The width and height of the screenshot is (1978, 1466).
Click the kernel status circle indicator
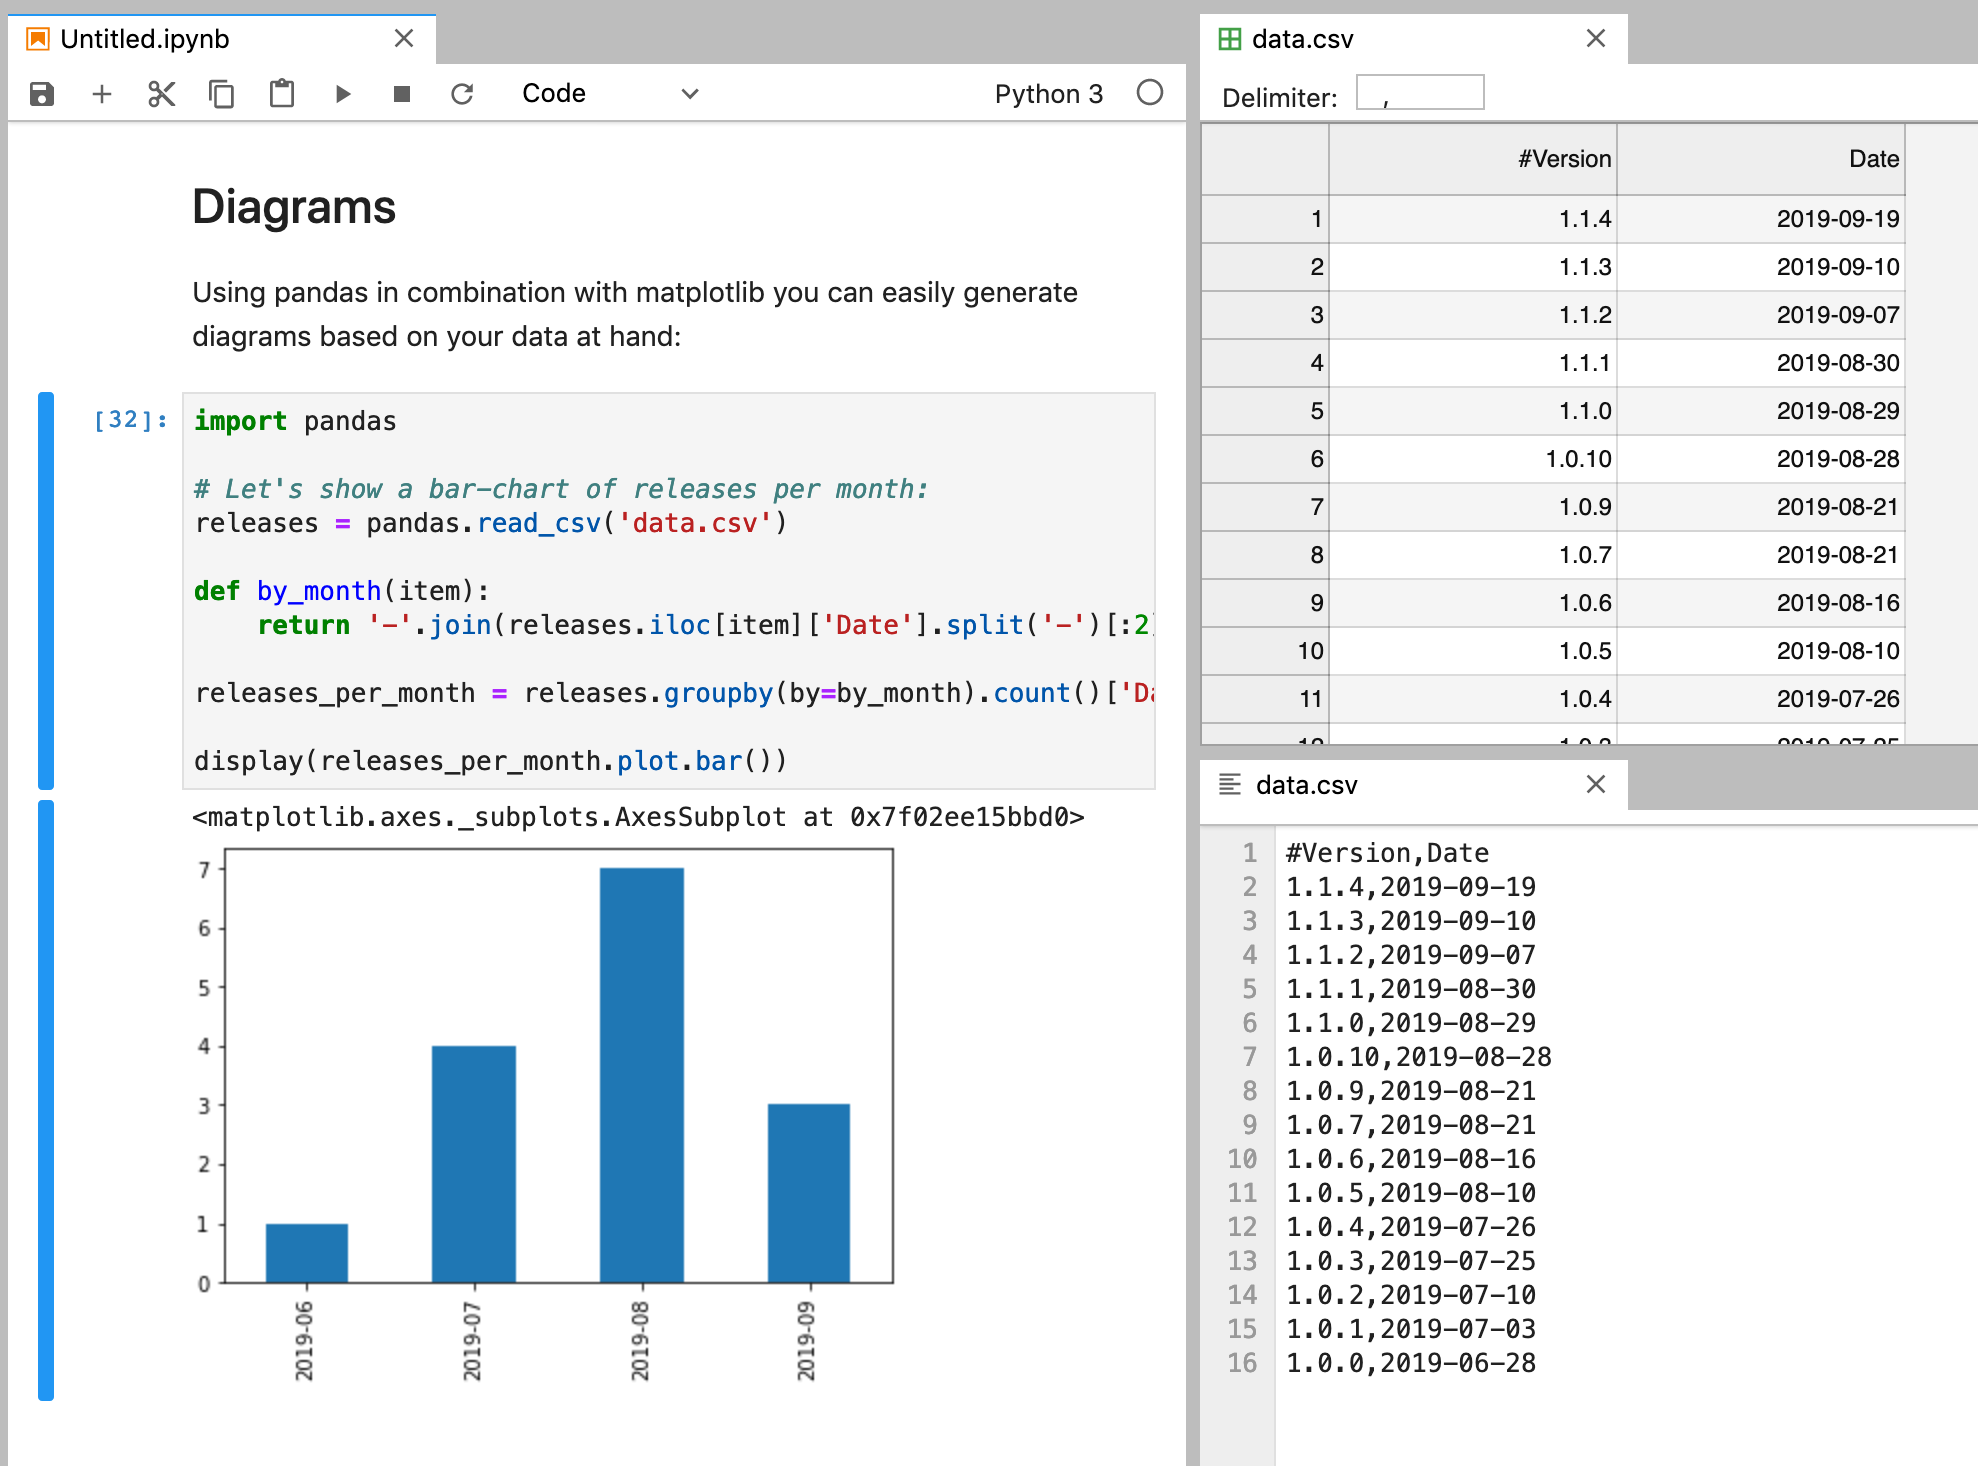(x=1150, y=93)
